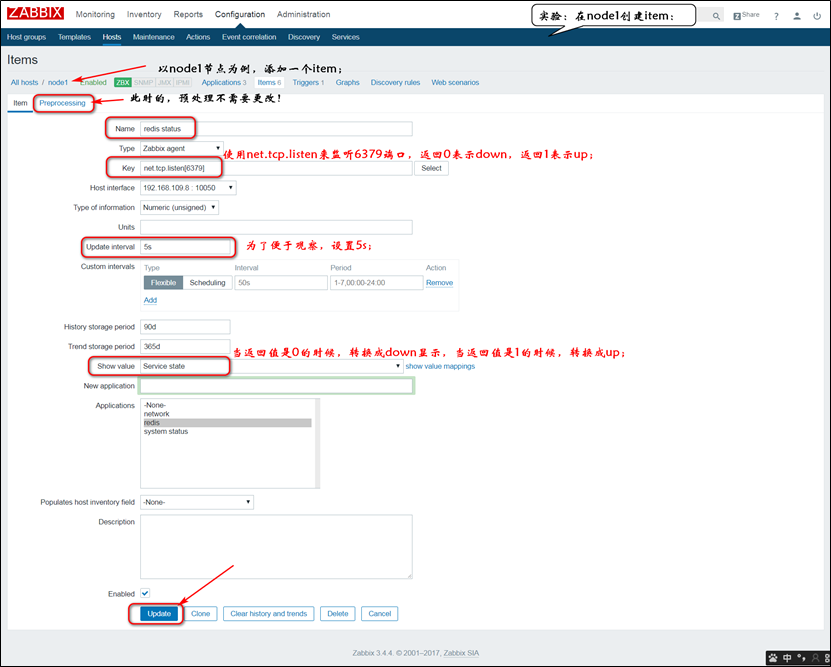This screenshot has width=831, height=667.
Task: Open the Web scenarios link
Action: point(455,83)
